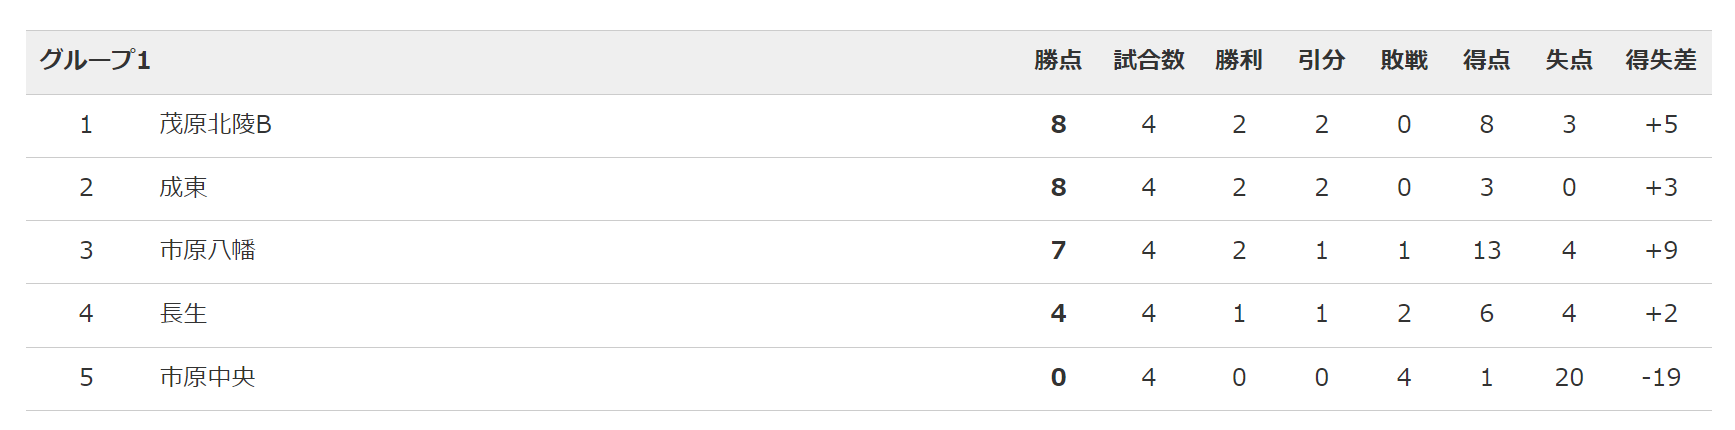This screenshot has width=1735, height=430.
Task: Open team 長生
Action: pyautogui.click(x=183, y=313)
